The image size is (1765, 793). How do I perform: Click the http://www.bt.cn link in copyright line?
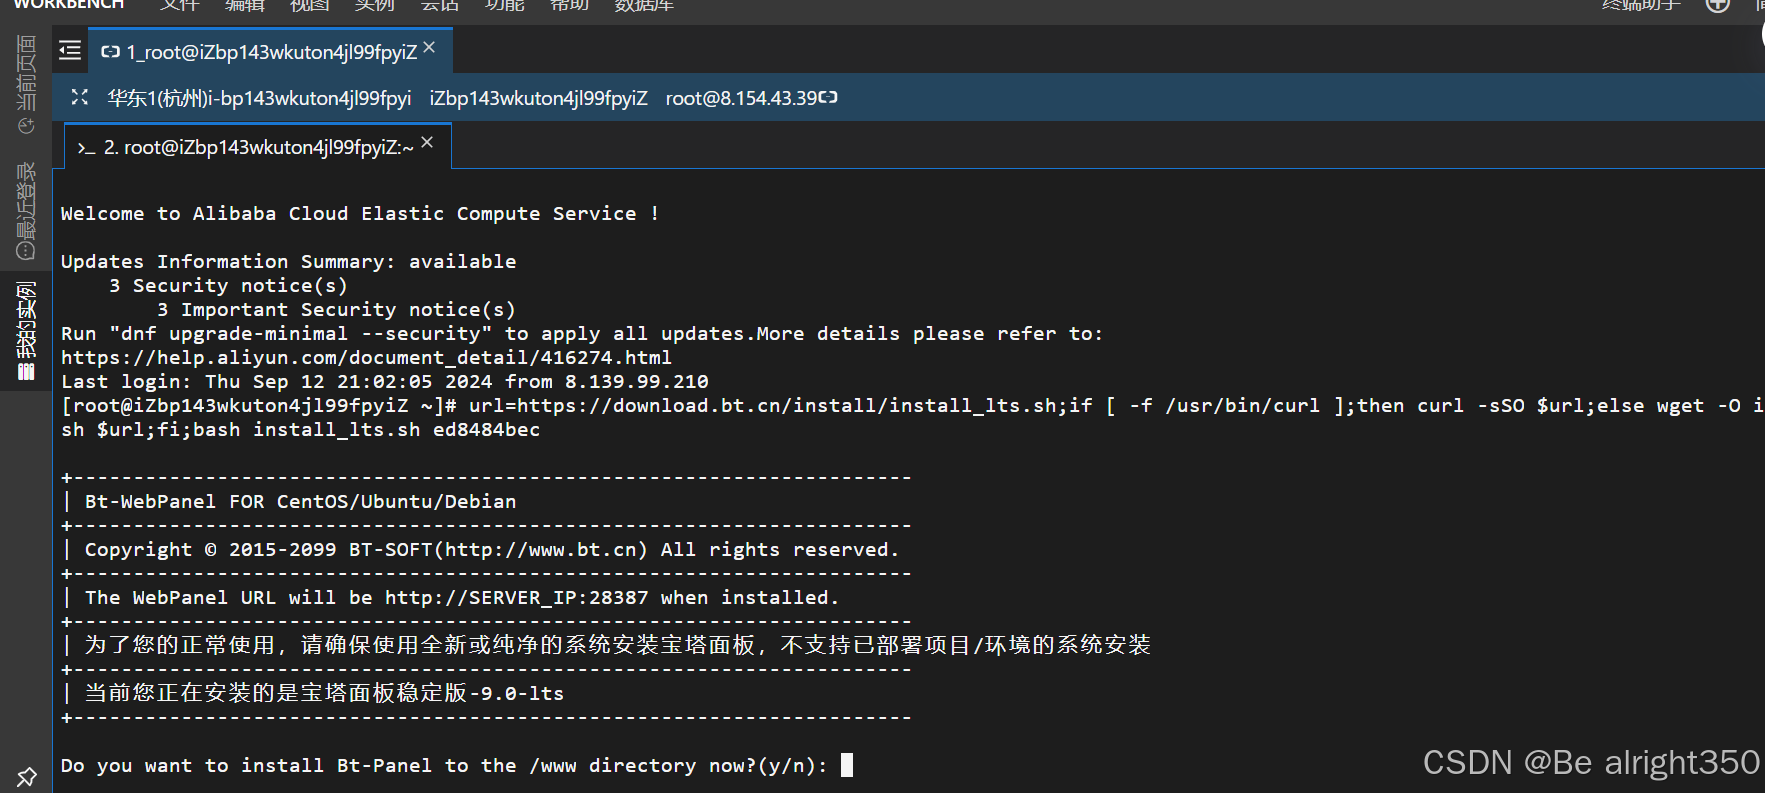pos(541,549)
